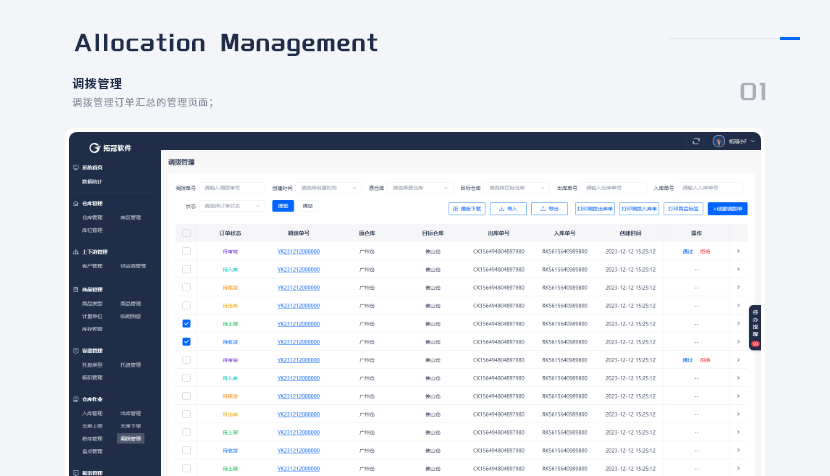830x476 pixels.
Task: Click the refresh icon in the top bar
Action: 696,141
